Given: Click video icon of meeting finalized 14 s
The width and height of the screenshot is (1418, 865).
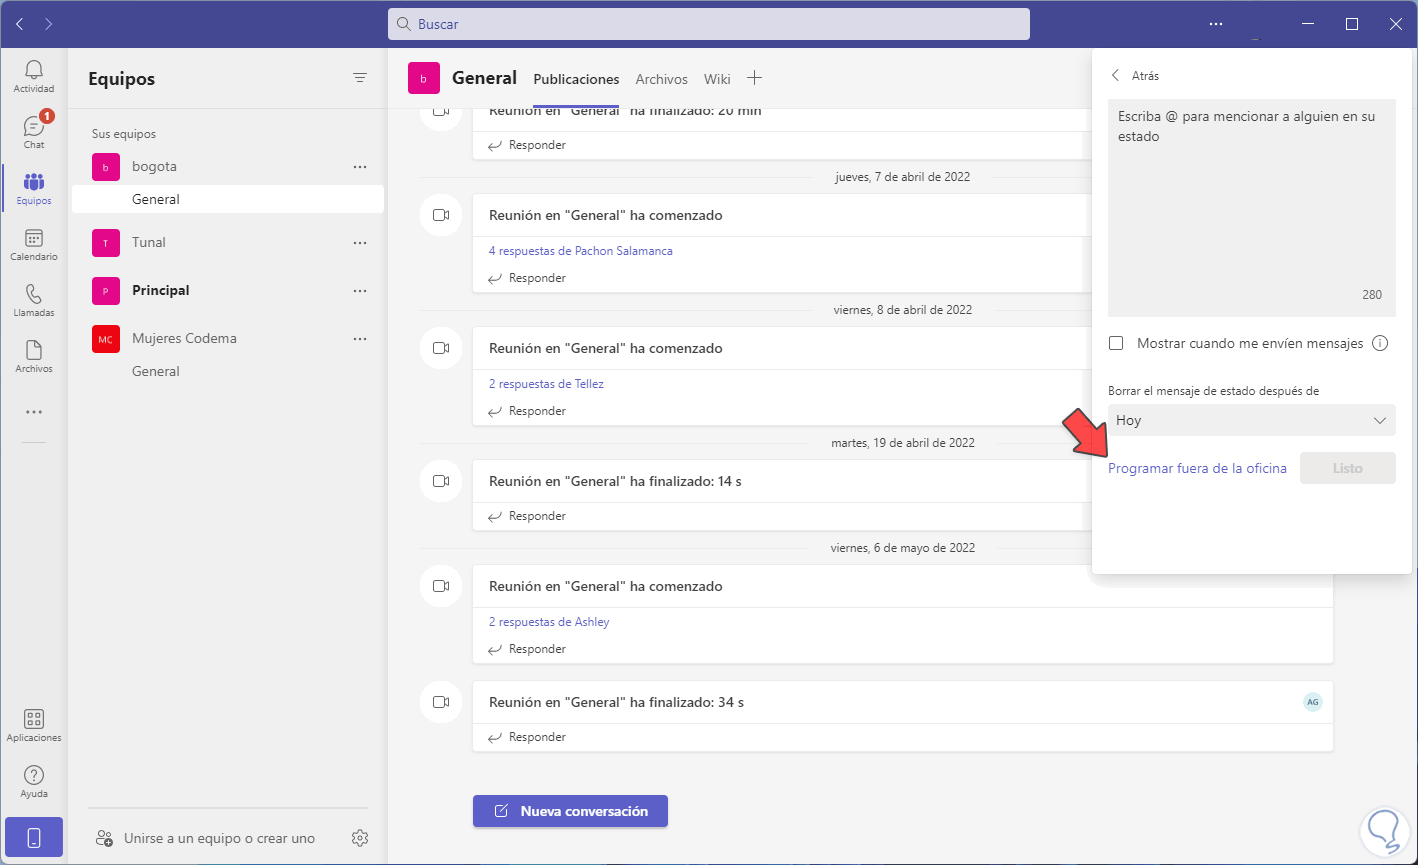Looking at the screenshot, I should (440, 481).
